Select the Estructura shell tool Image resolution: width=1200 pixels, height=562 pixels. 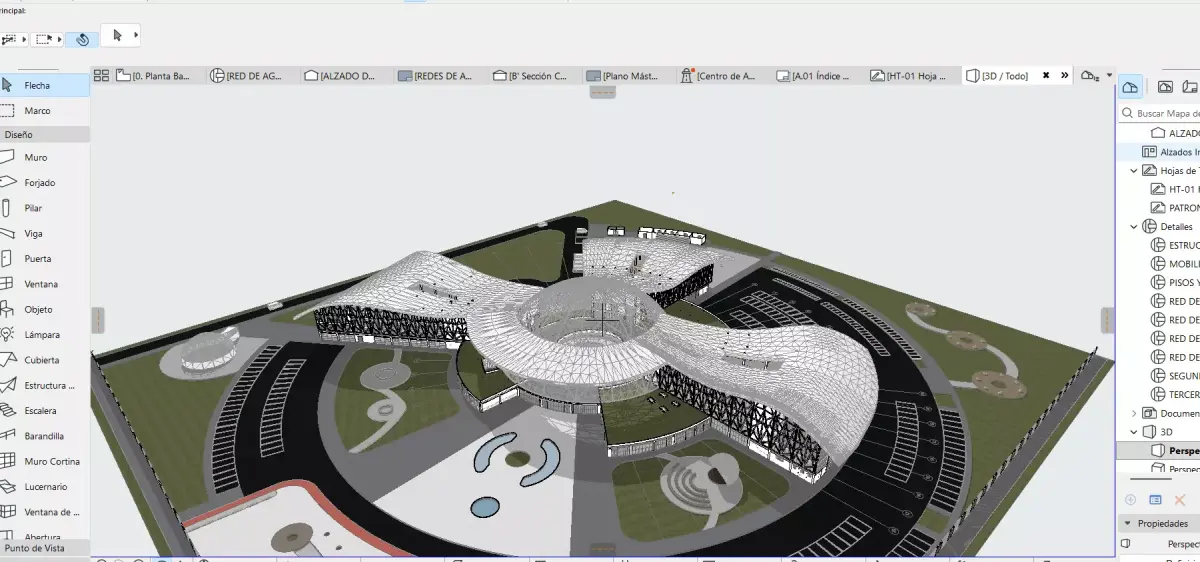click(x=44, y=385)
